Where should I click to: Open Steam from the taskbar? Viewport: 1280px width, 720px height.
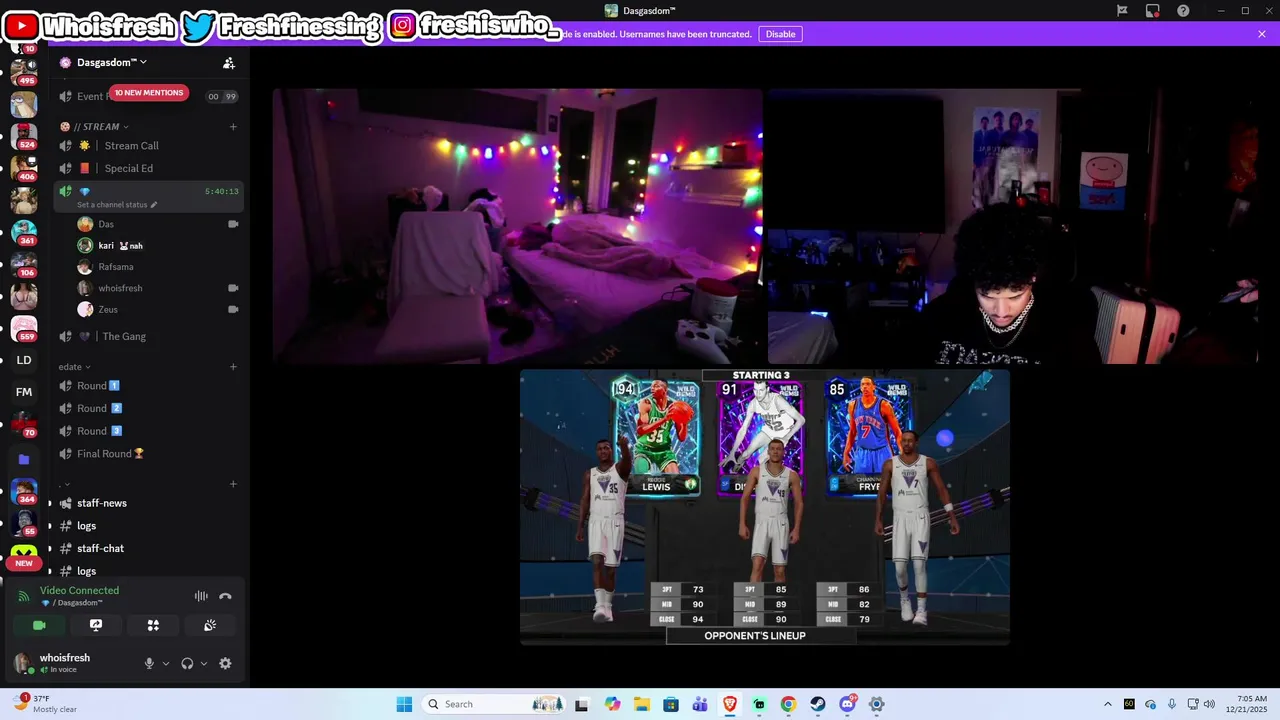818,704
